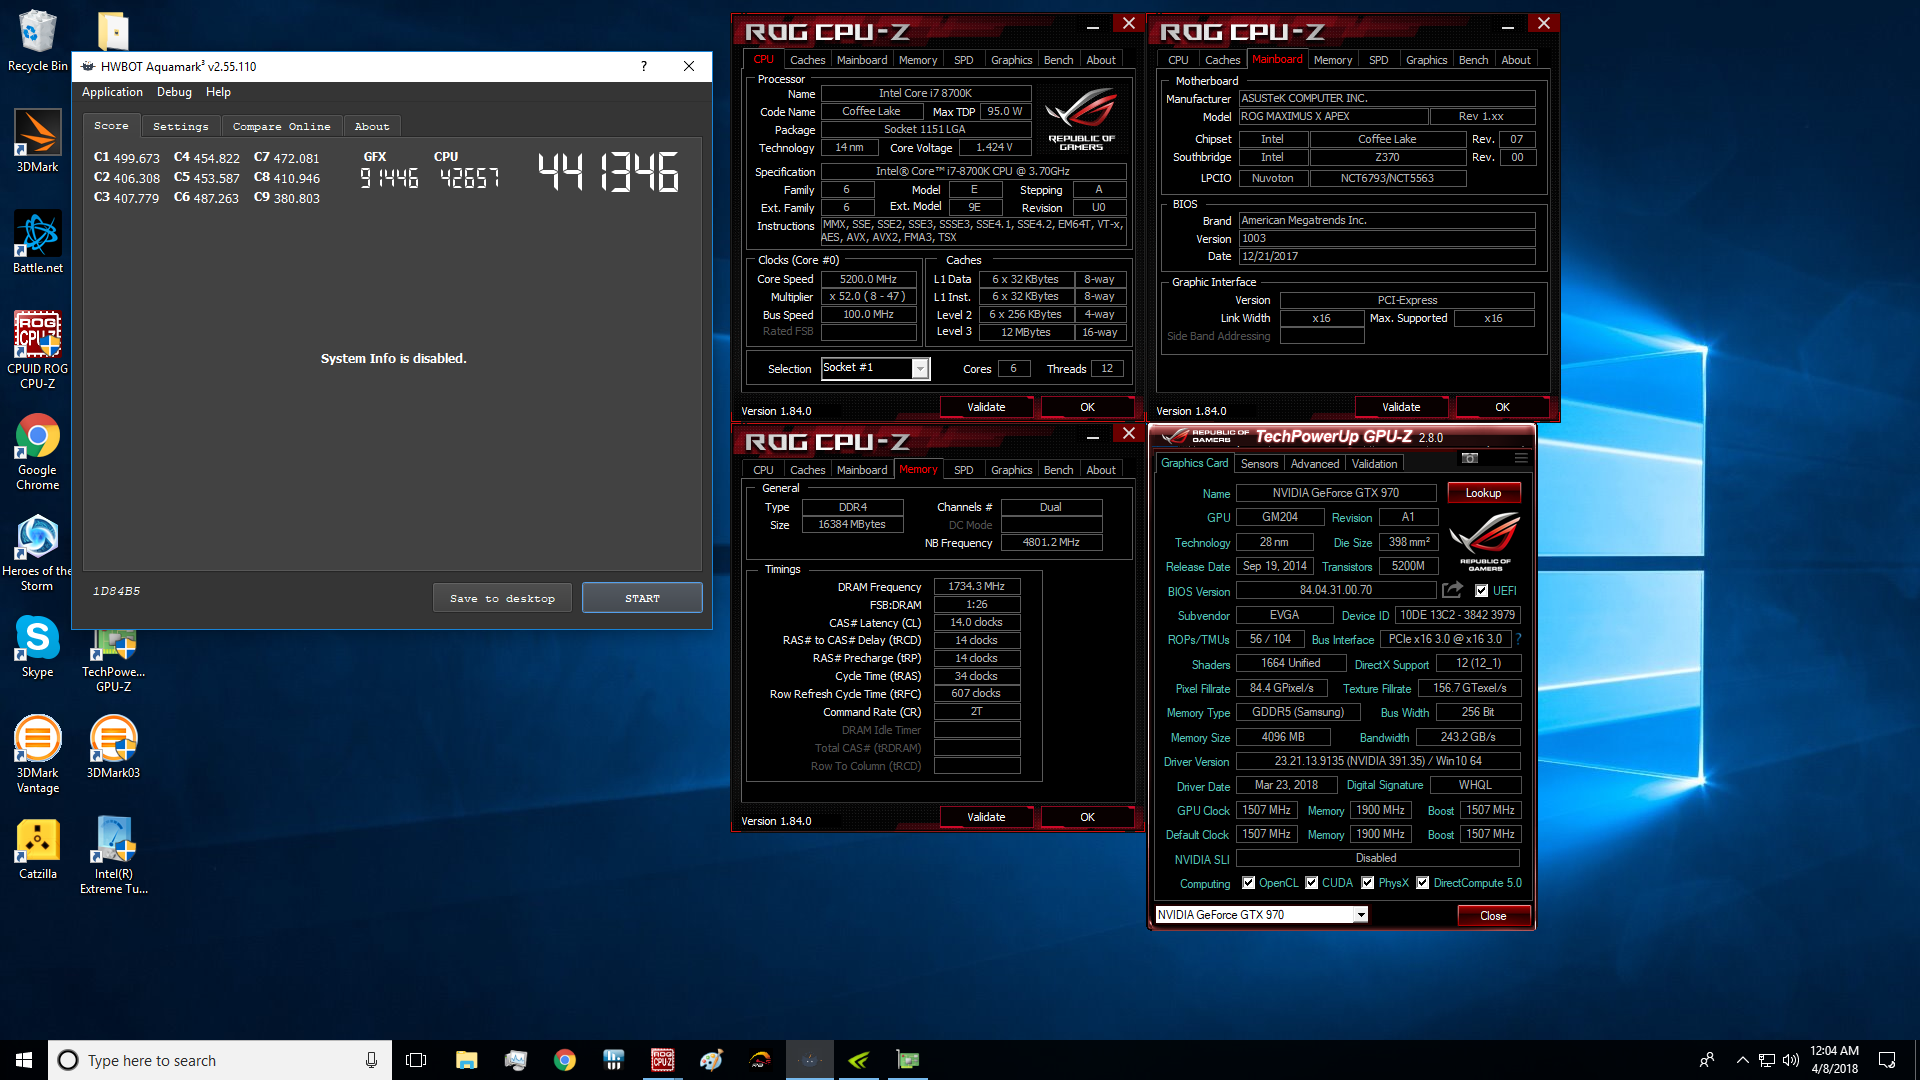Launch the Catzilla desktop shortcut

(37, 849)
